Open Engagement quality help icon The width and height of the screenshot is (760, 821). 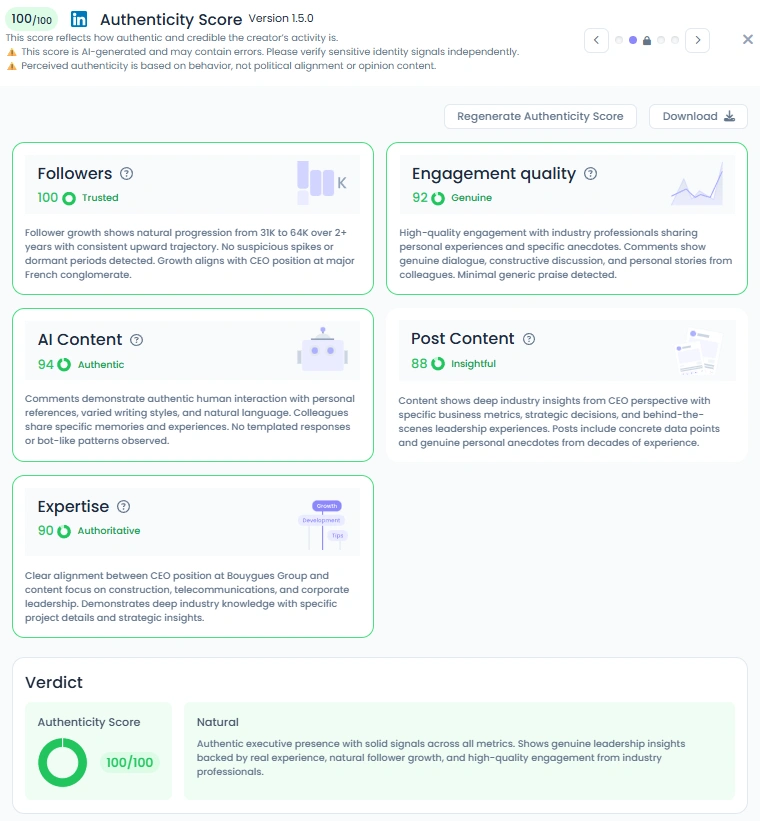(x=590, y=173)
